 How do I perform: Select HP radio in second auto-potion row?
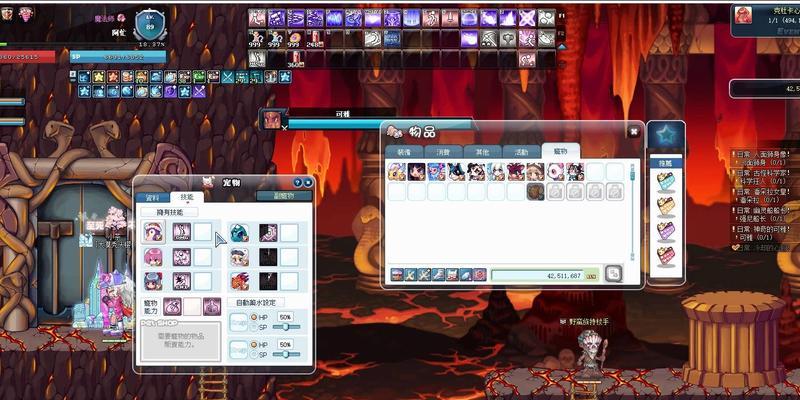click(253, 345)
